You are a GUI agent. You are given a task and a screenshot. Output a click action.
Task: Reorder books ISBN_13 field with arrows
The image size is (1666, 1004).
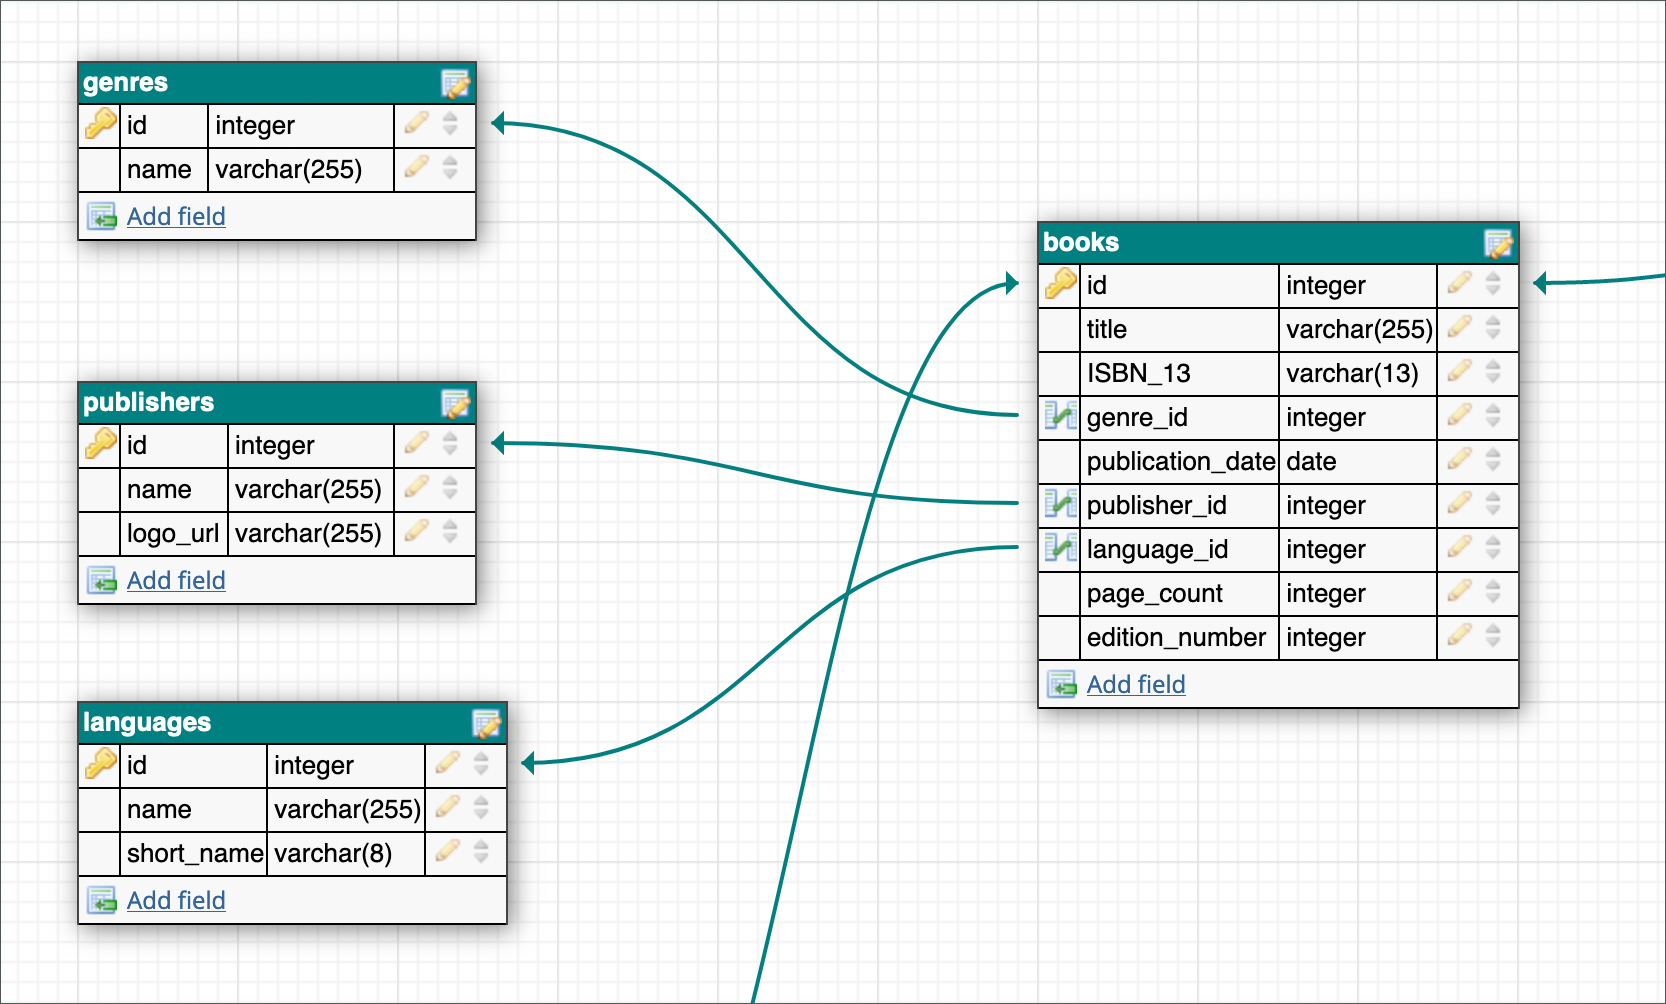coord(1493,372)
